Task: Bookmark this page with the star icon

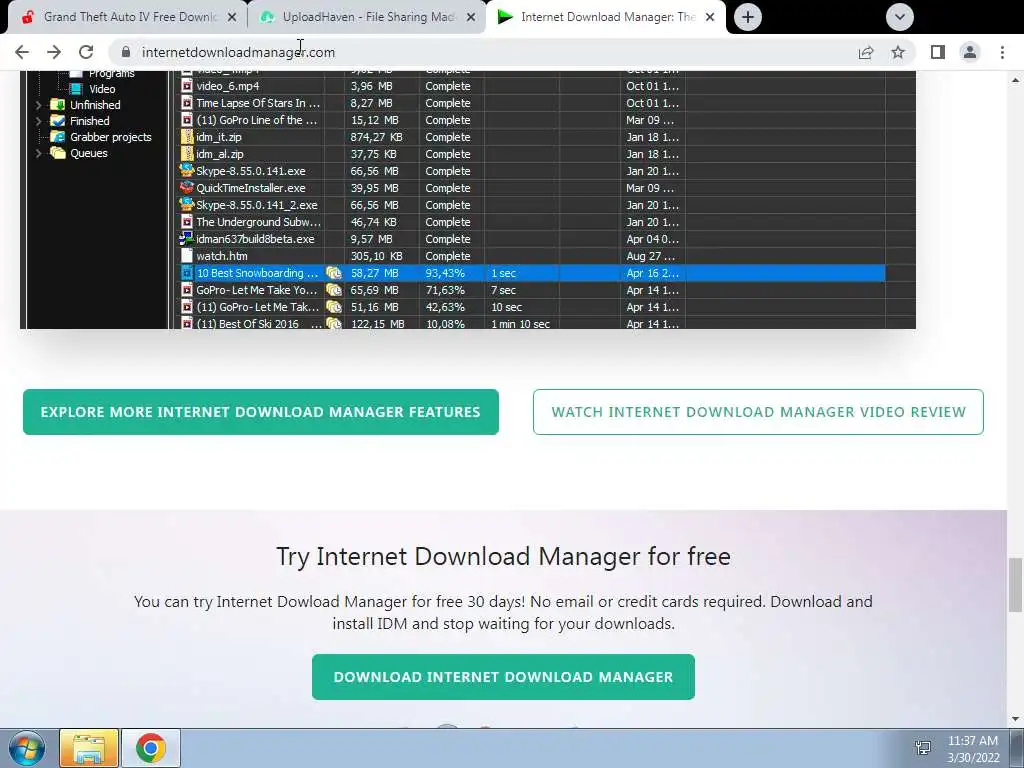Action: click(899, 52)
